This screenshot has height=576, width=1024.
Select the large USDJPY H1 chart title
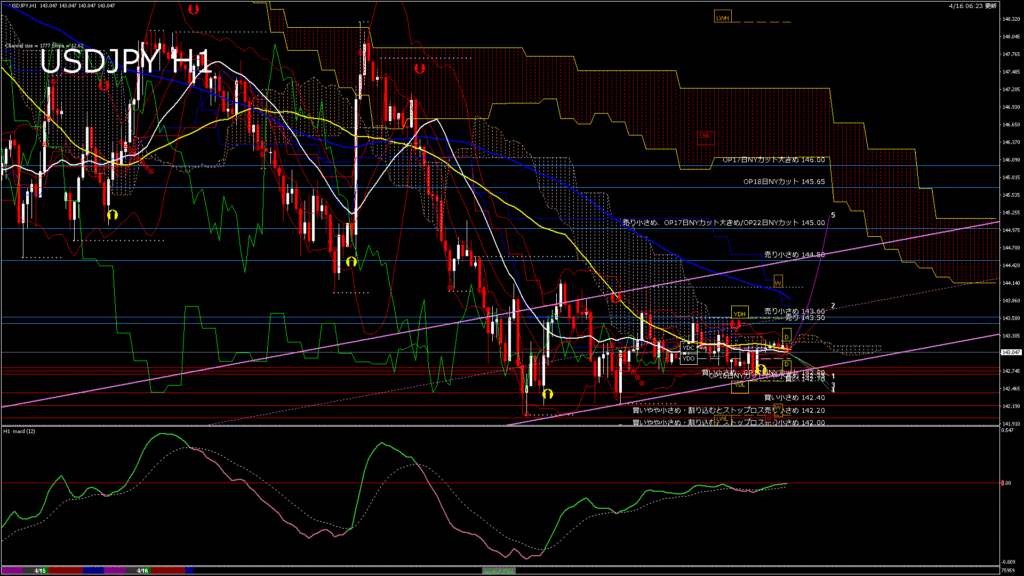125,62
